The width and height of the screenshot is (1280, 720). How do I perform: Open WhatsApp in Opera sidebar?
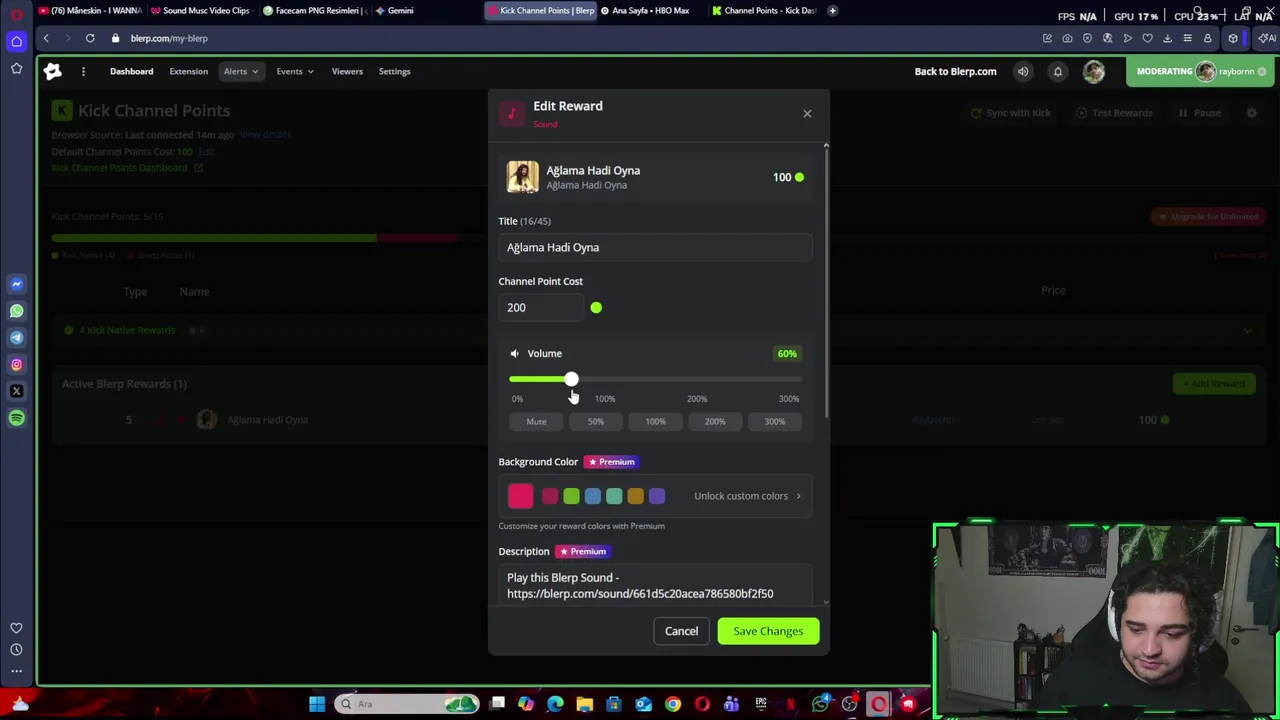16,311
